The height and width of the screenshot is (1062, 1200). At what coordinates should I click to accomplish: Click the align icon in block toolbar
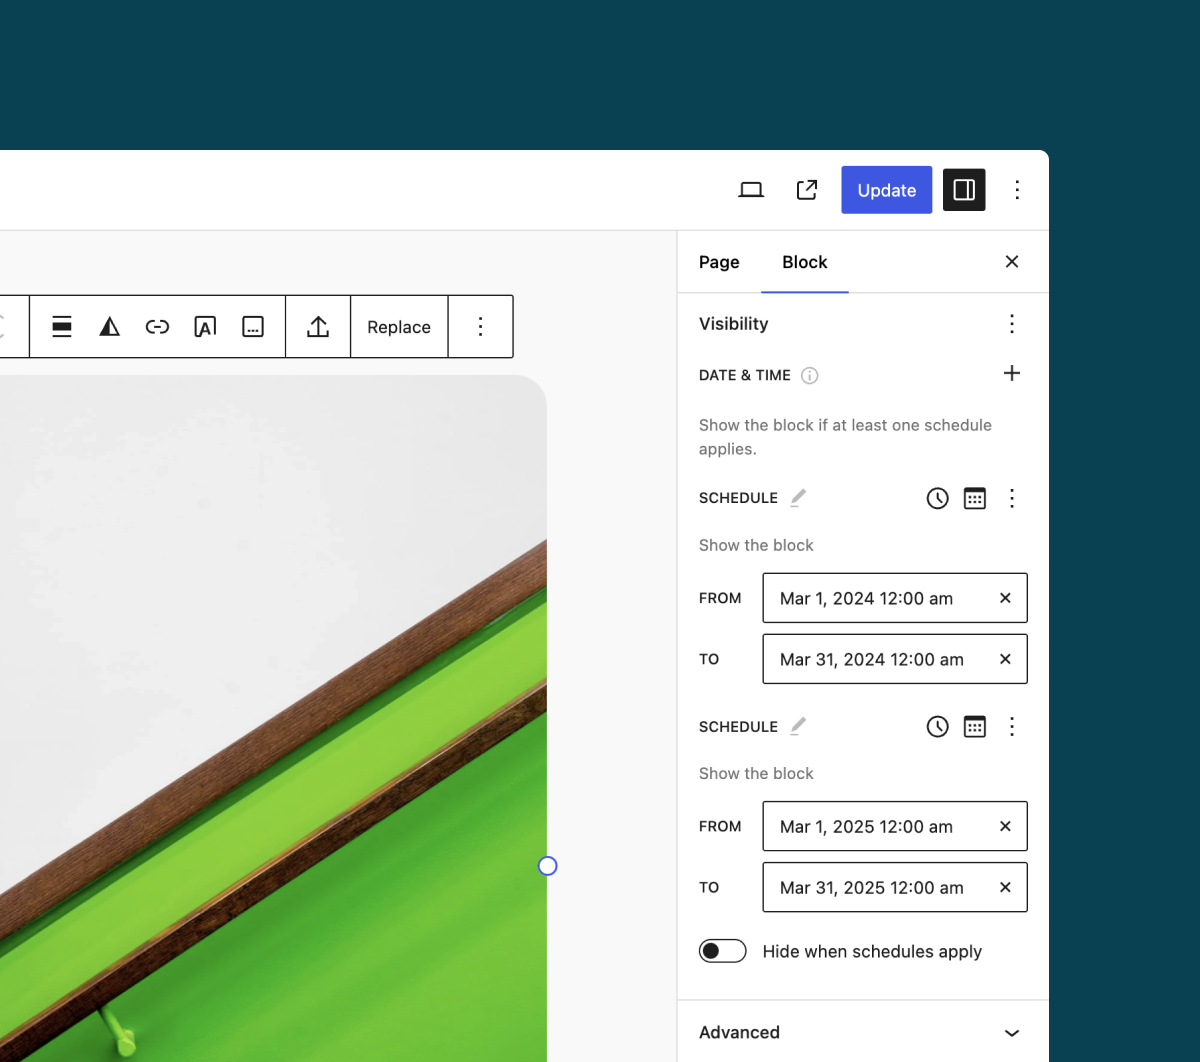(62, 327)
